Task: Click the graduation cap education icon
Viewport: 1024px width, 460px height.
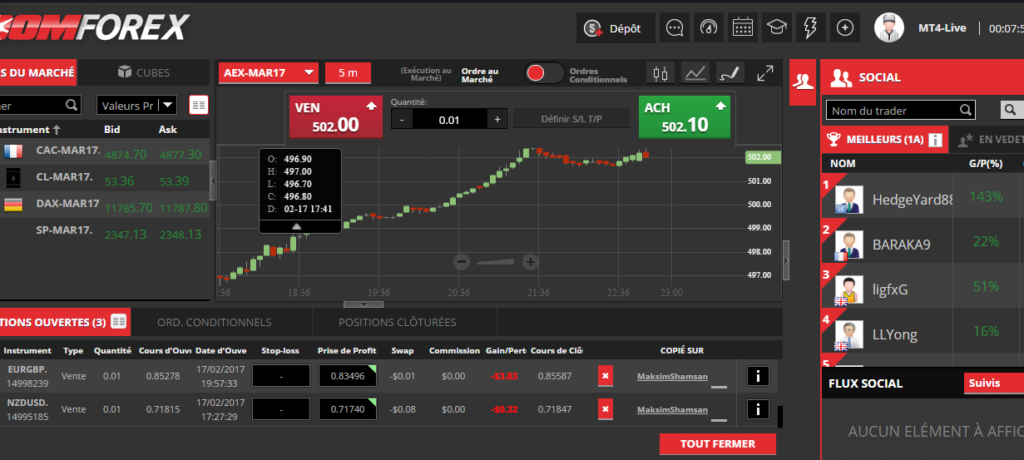Action: [x=777, y=28]
